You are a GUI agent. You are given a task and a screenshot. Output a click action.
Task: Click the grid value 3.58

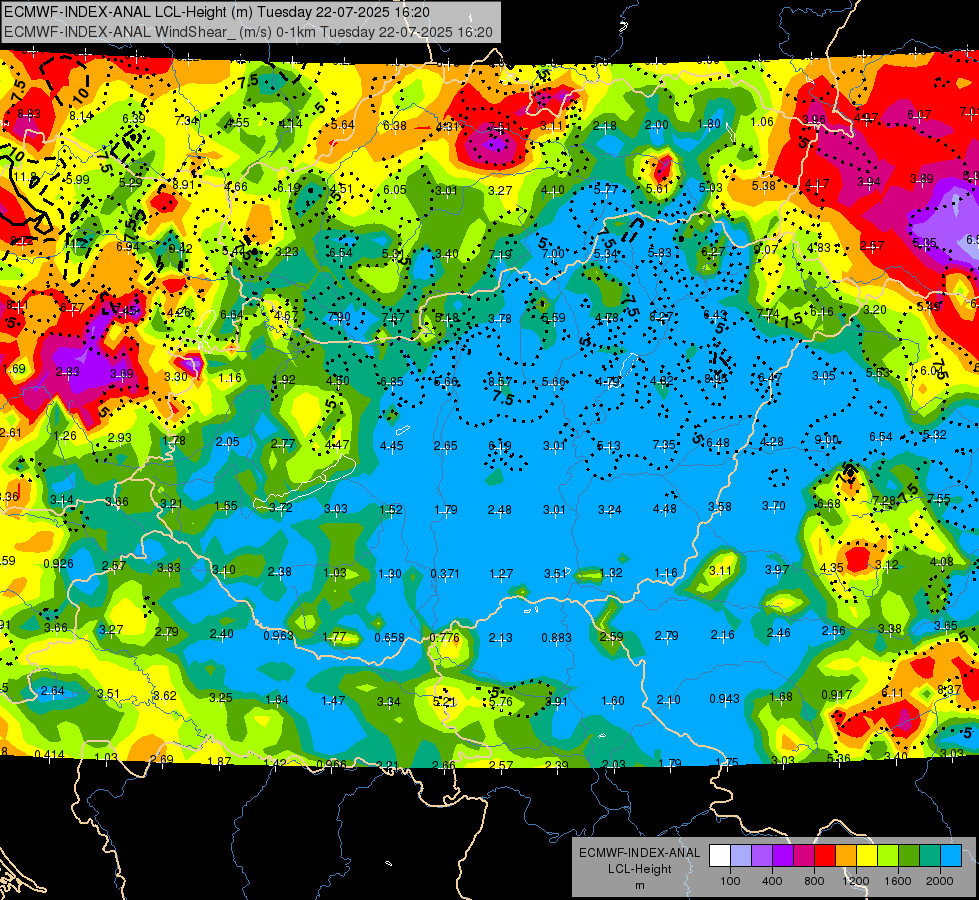pos(719,507)
